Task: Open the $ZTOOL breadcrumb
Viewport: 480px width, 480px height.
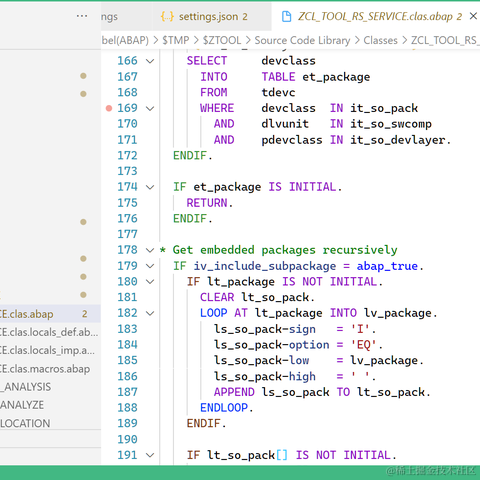Action: [222, 40]
